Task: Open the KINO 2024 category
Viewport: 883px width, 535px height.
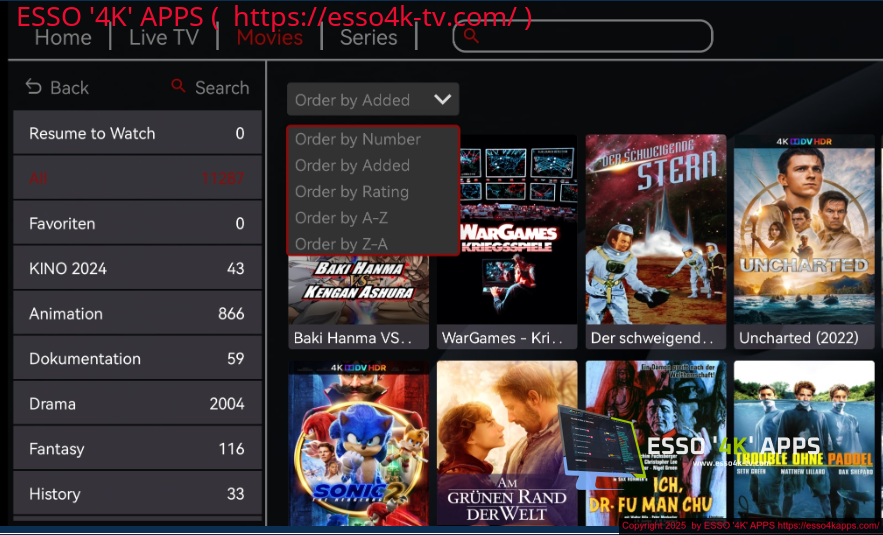Action: [137, 268]
